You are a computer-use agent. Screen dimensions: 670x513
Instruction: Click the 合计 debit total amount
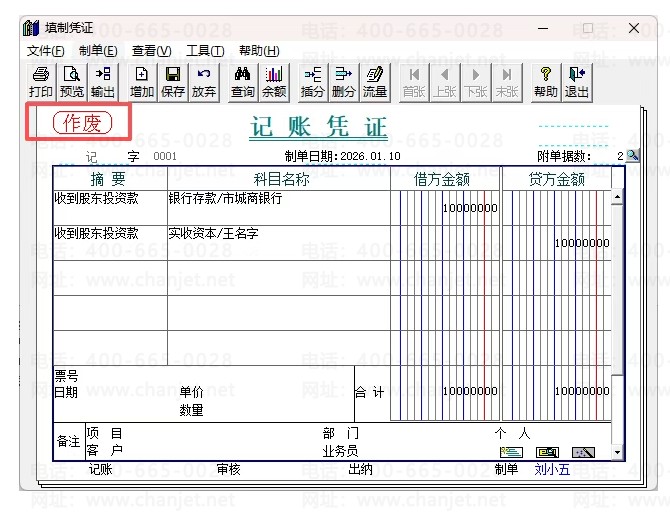click(x=470, y=391)
